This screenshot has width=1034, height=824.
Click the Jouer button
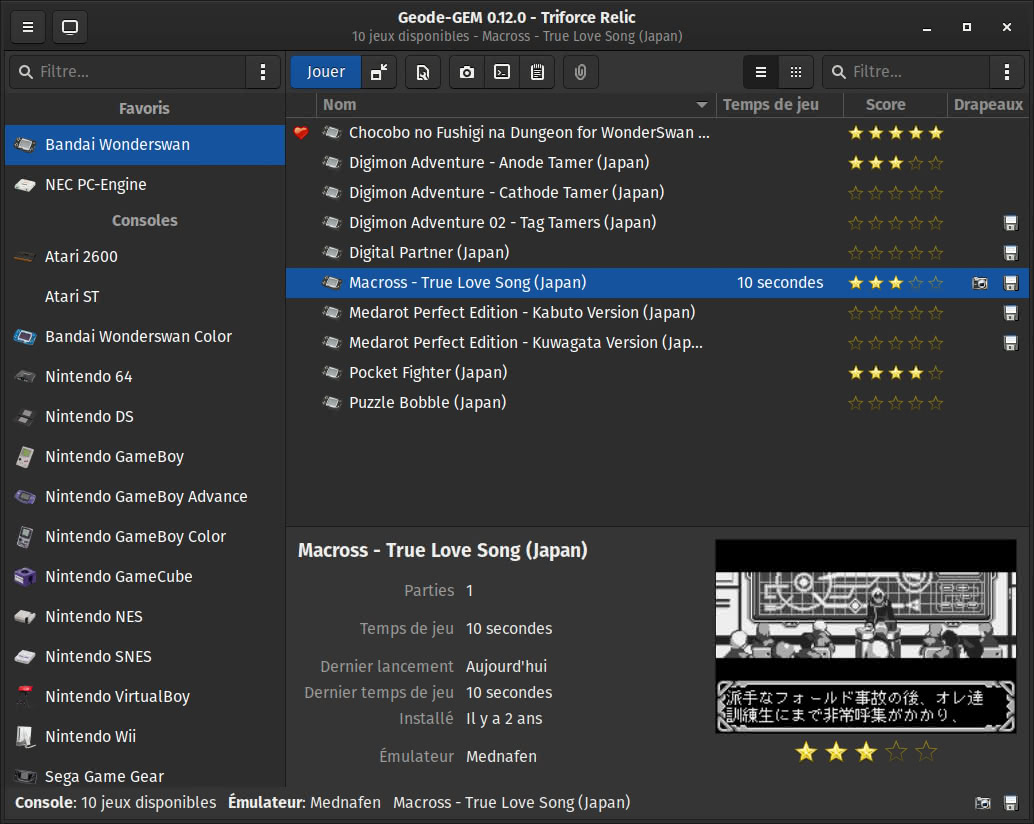326,72
